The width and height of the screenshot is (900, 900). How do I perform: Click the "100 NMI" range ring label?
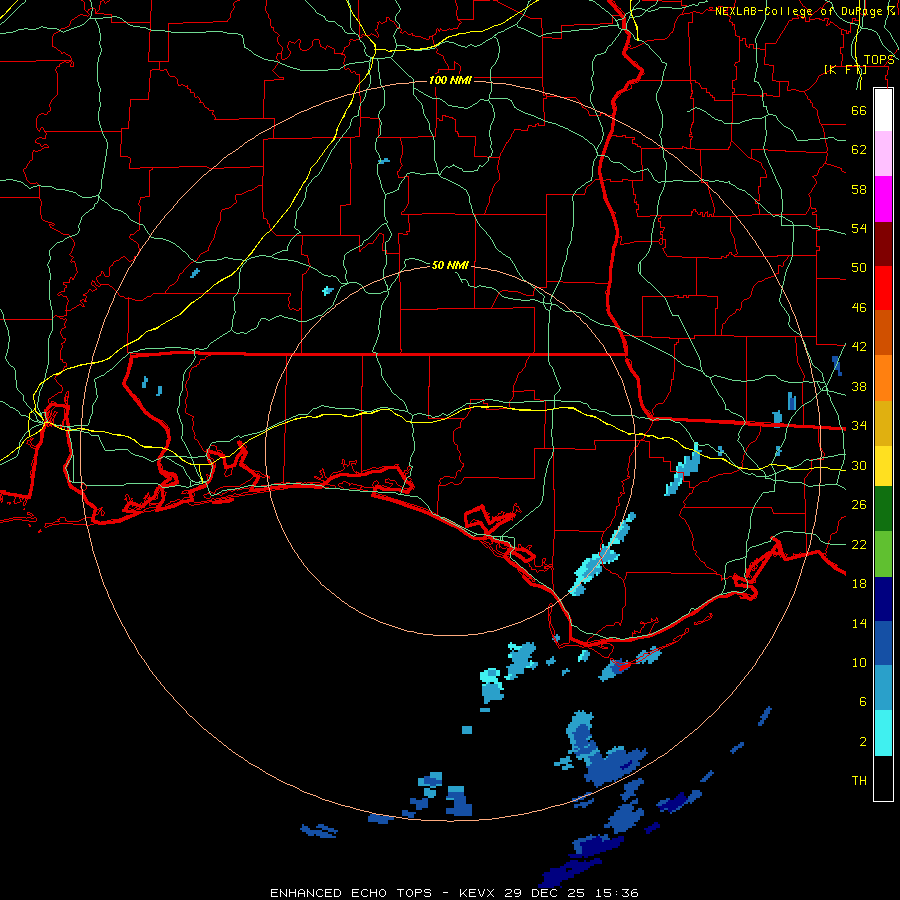450,80
